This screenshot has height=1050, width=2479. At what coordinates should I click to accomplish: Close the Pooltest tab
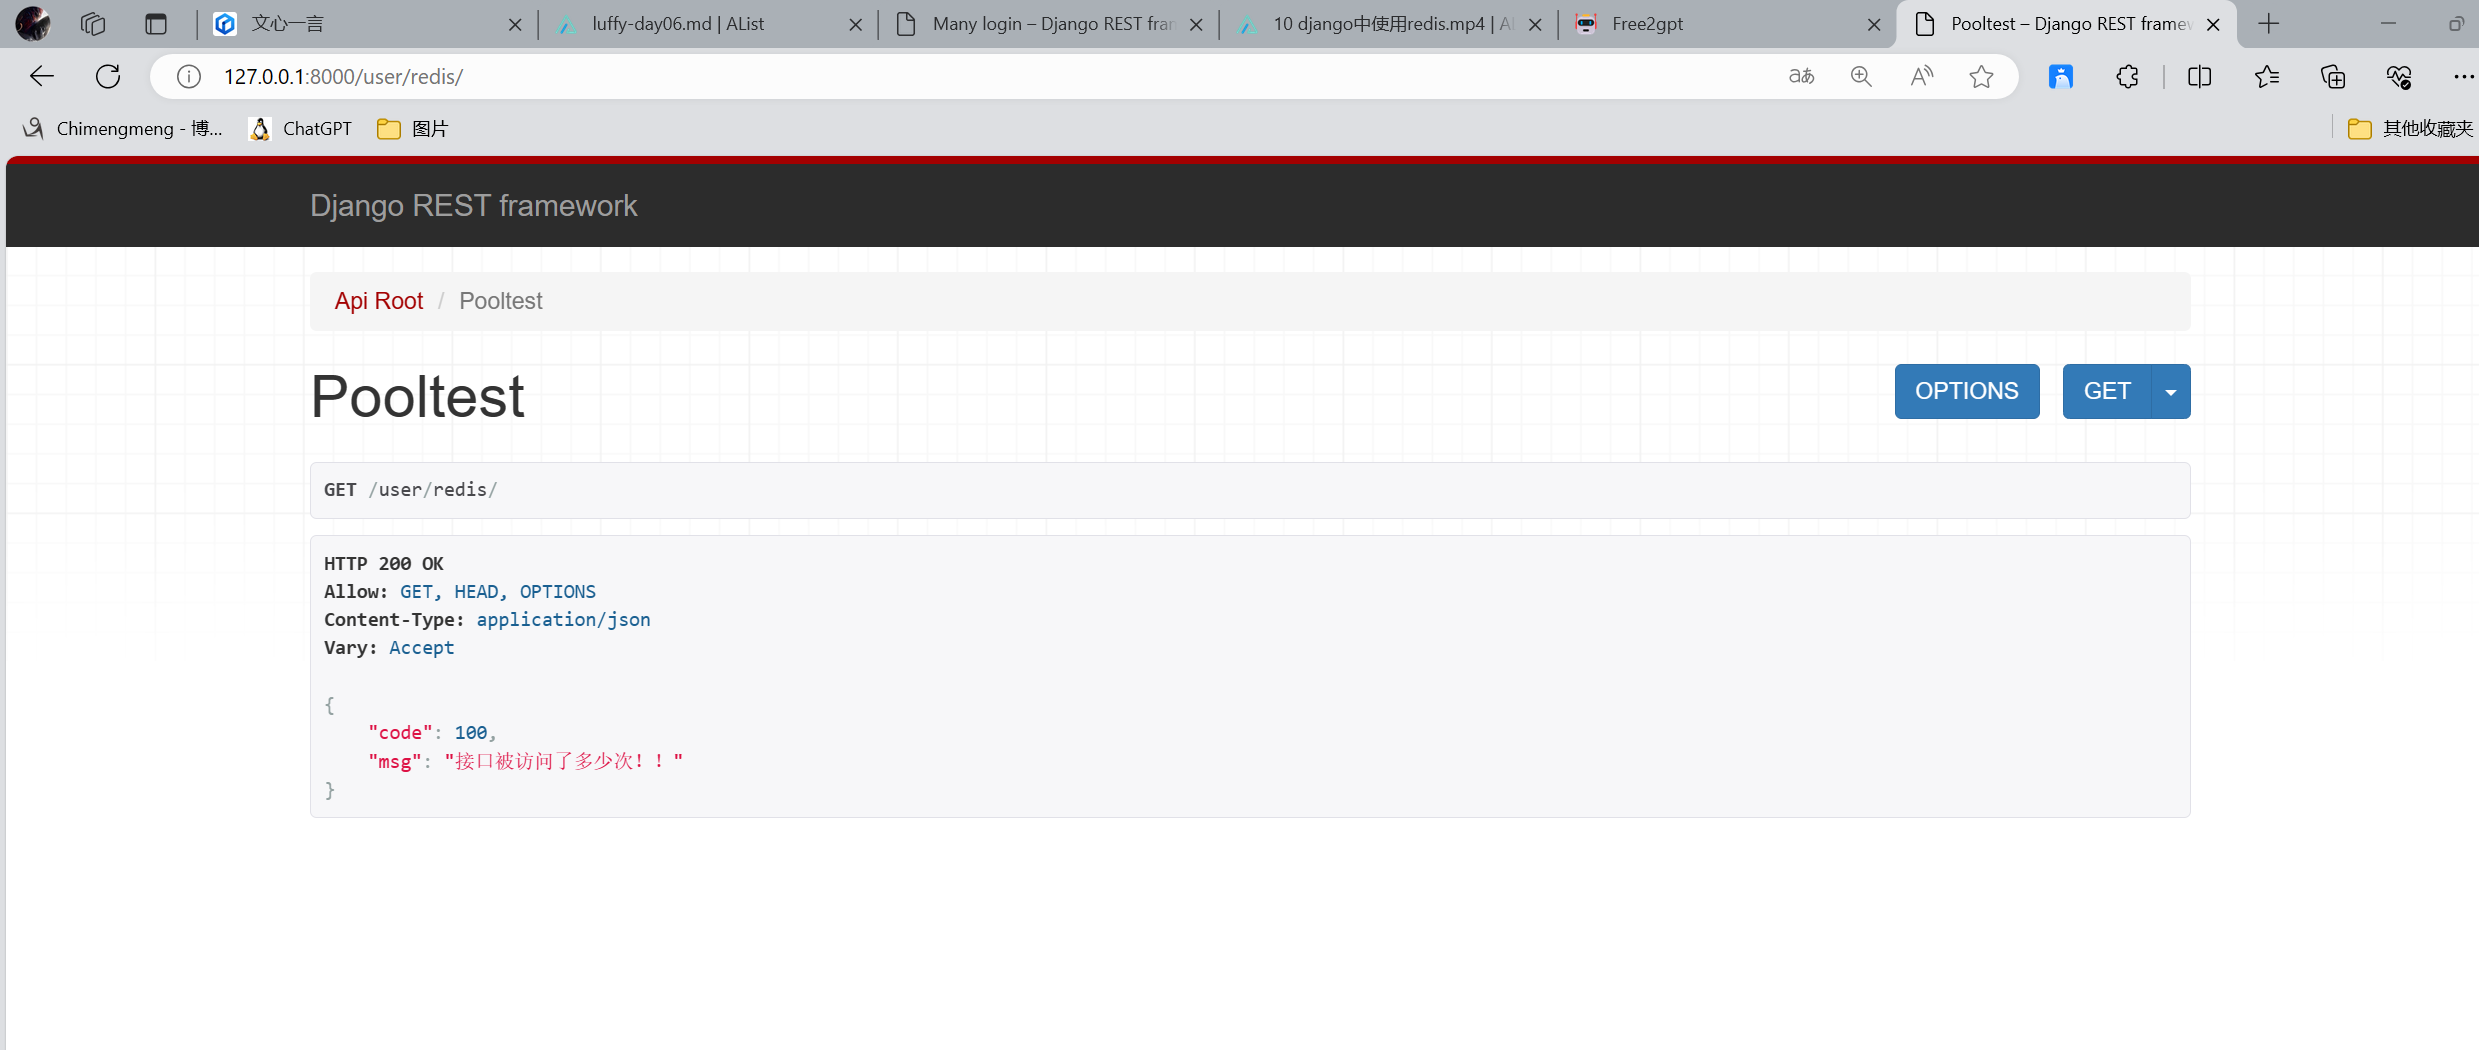(2213, 25)
